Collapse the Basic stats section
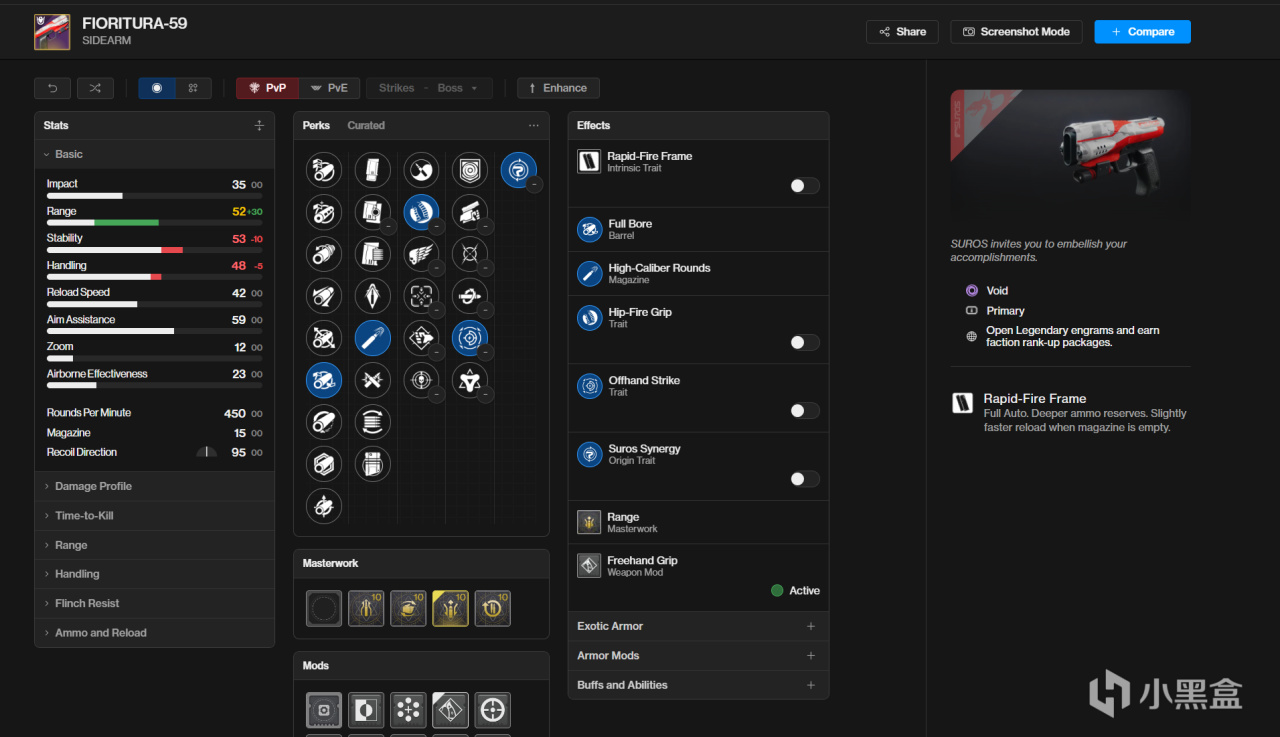Screen dimensions: 1280x737 (154, 154)
